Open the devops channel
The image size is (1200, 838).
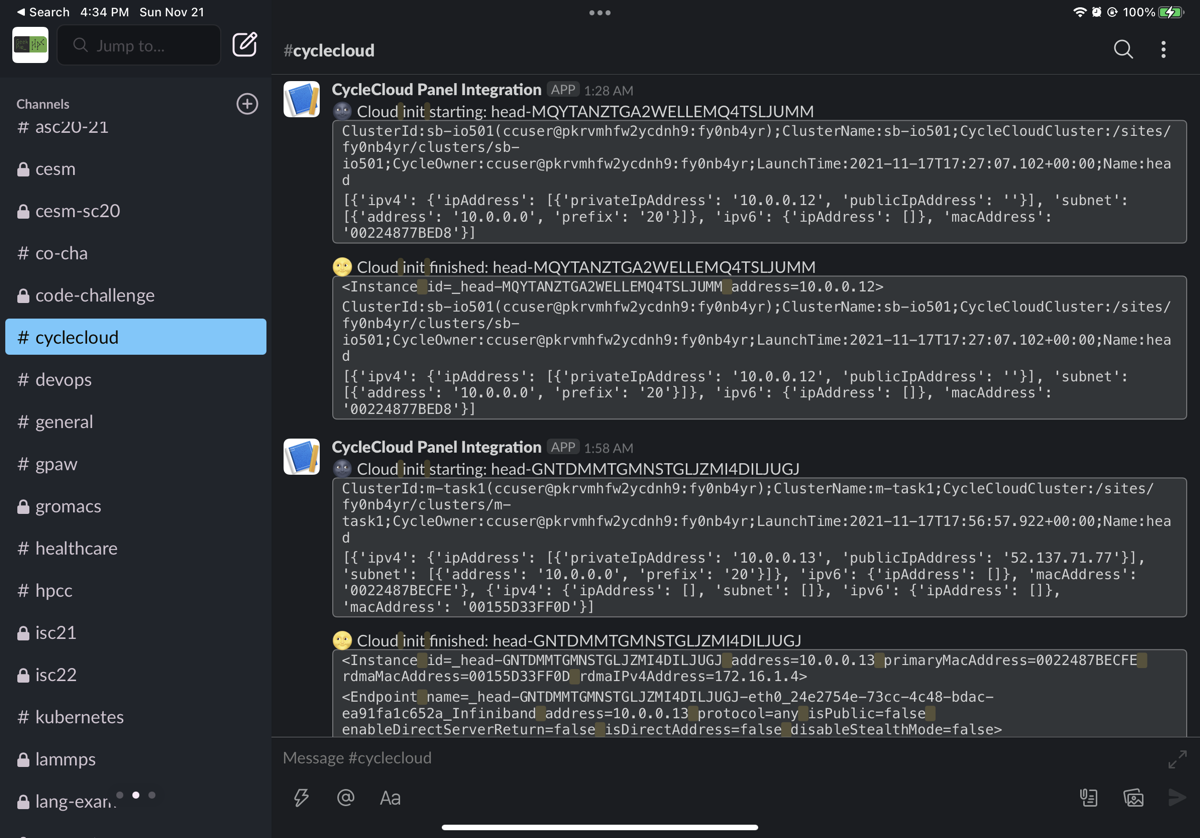pyautogui.click(x=136, y=379)
